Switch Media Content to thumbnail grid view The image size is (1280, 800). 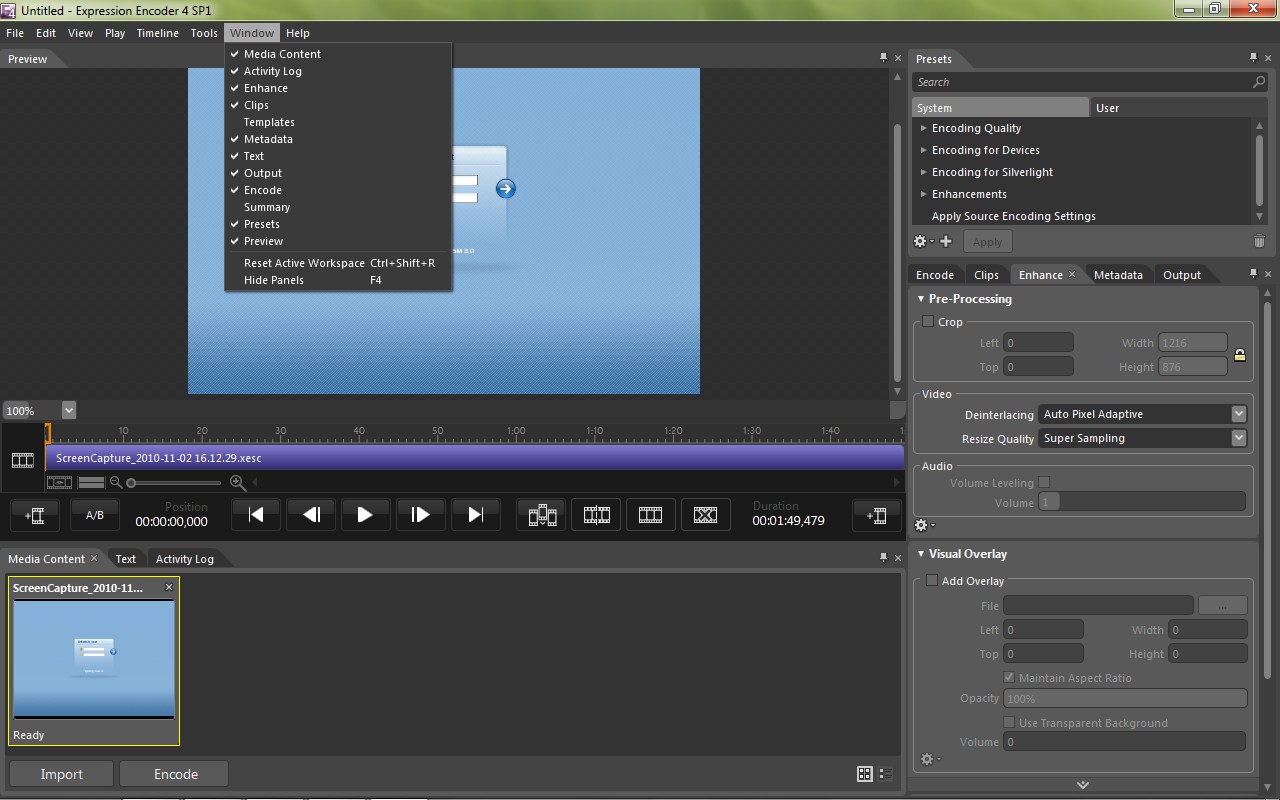click(865, 774)
